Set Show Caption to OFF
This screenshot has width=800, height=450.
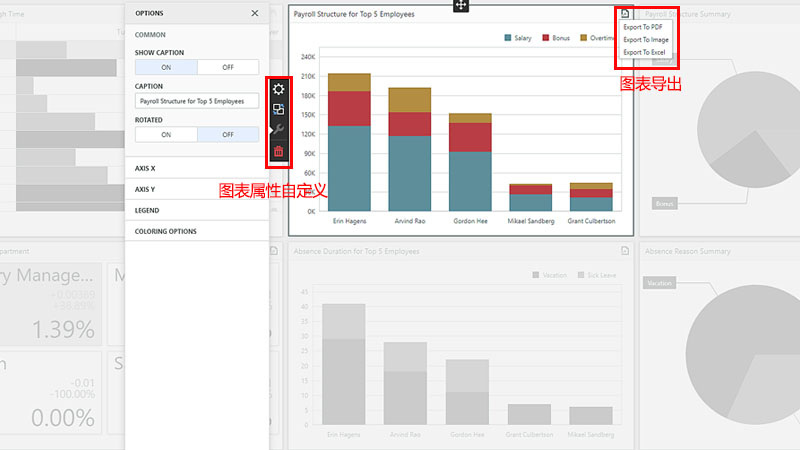(227, 67)
